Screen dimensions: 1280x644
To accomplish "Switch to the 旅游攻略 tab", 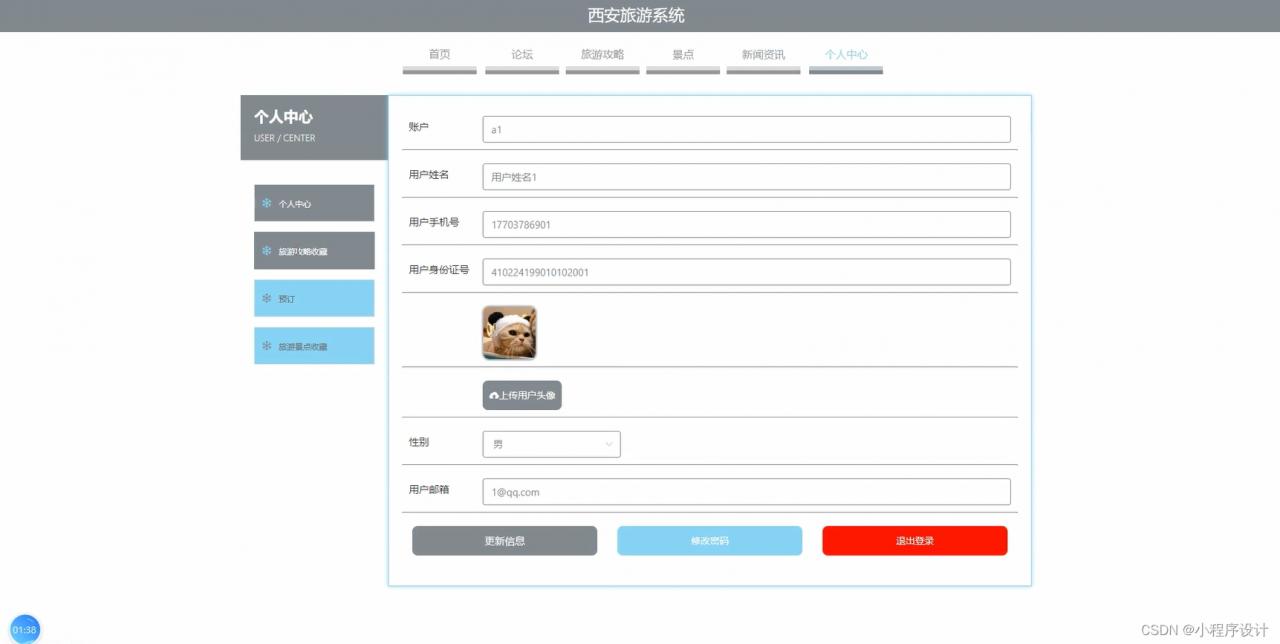I will tap(602, 56).
